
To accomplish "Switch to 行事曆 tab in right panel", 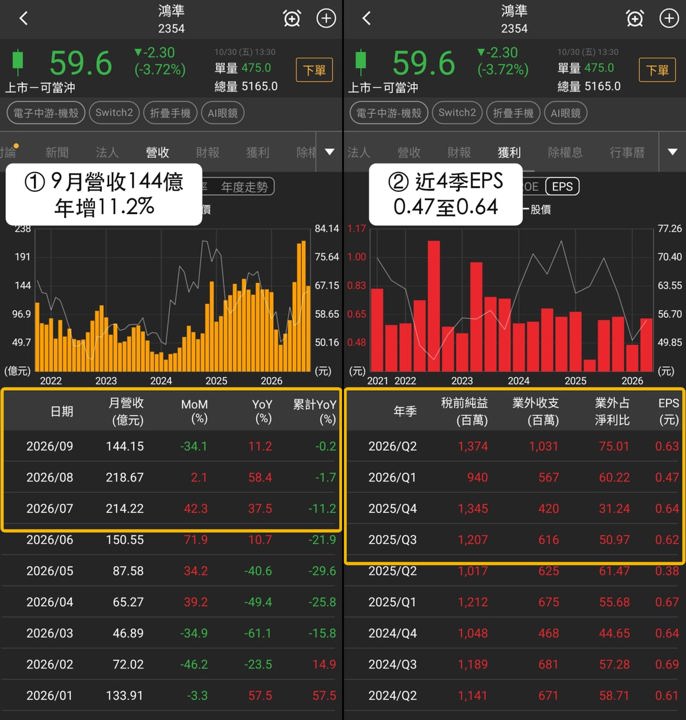I will click(x=627, y=152).
